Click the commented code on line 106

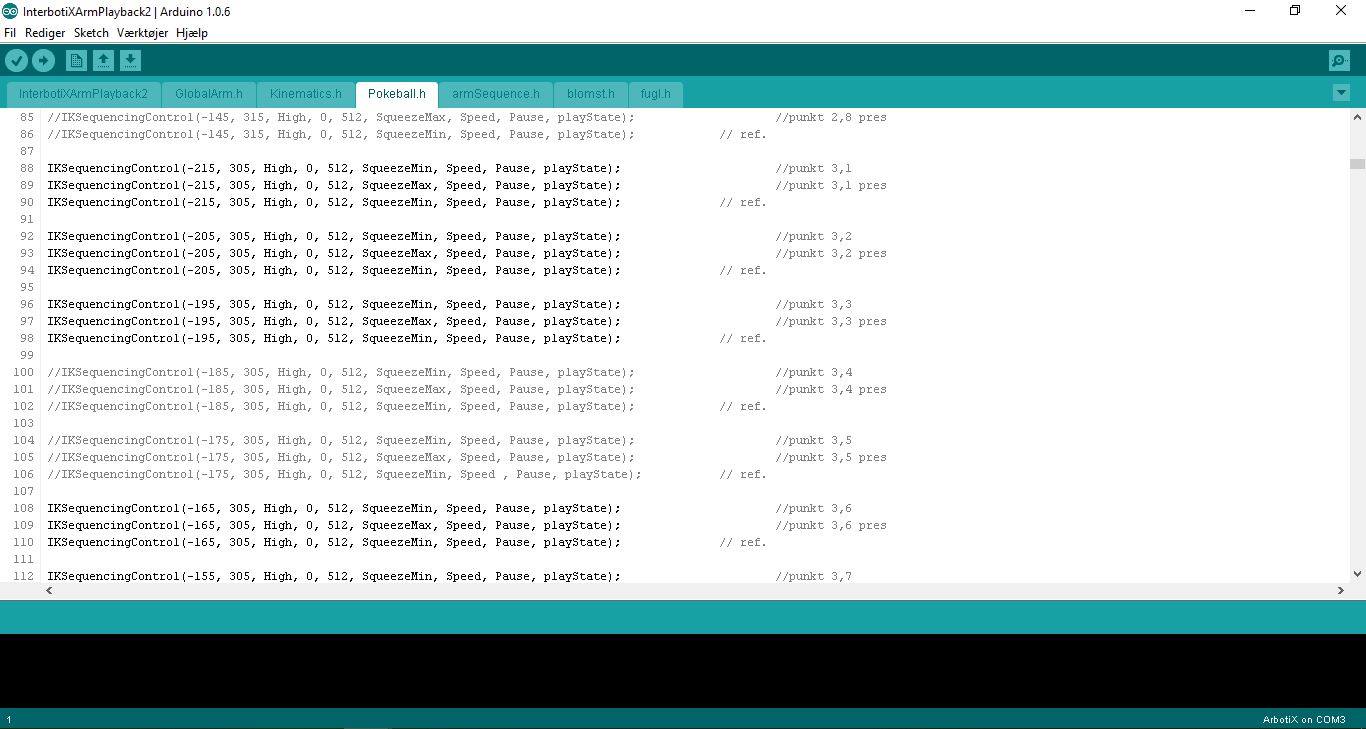pos(344,474)
